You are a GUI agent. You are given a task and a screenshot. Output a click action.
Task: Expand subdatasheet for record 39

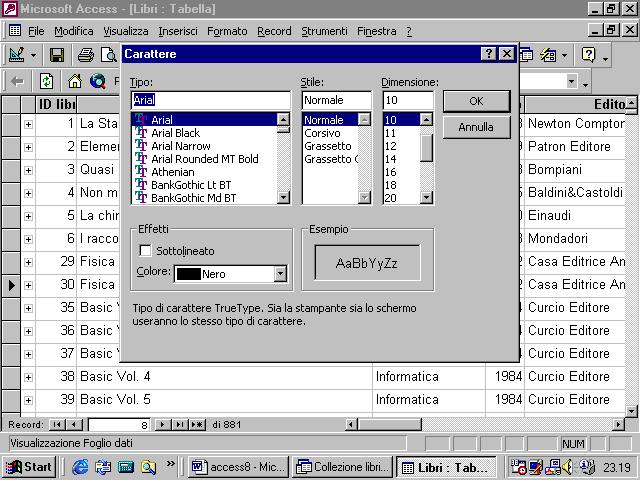point(28,400)
